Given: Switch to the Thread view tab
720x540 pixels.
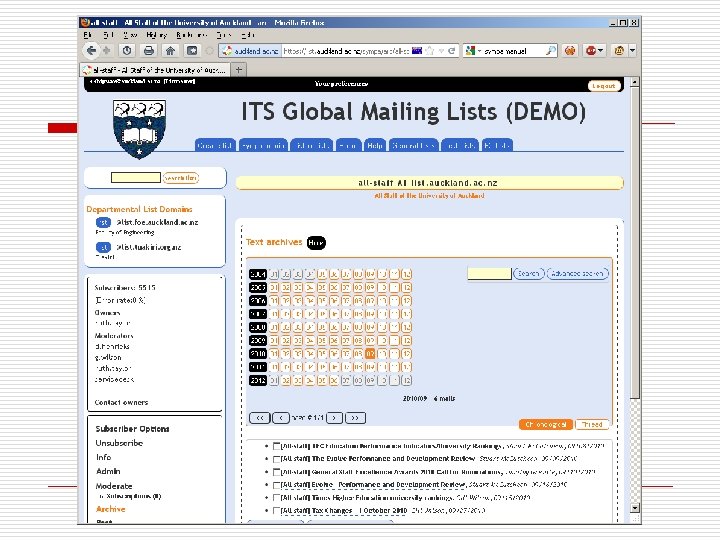Looking at the screenshot, I should tap(592, 424).
